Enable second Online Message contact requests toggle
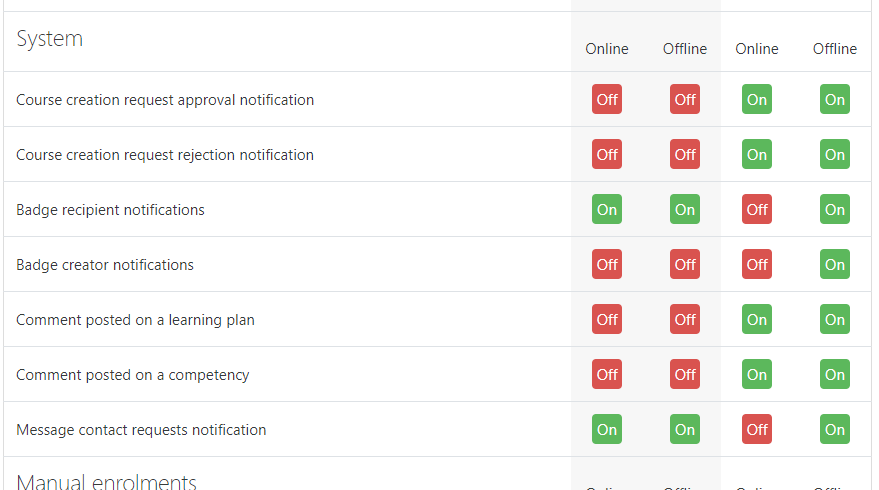This screenshot has height=490, width=879. (x=756, y=429)
